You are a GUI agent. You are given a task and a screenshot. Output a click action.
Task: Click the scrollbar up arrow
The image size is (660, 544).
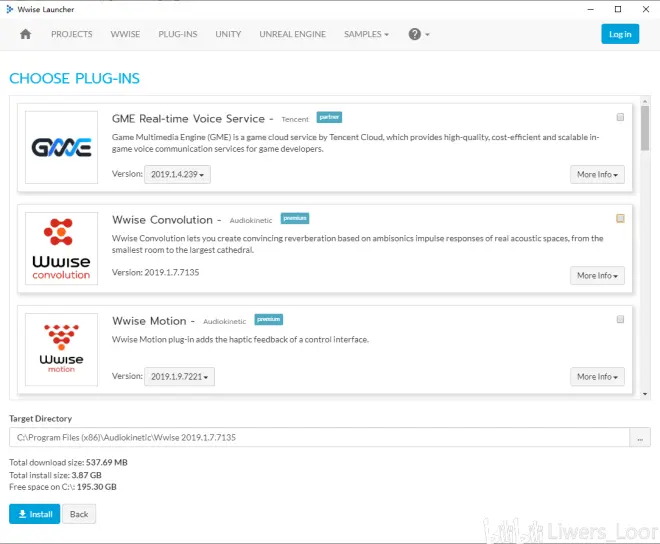(645, 101)
